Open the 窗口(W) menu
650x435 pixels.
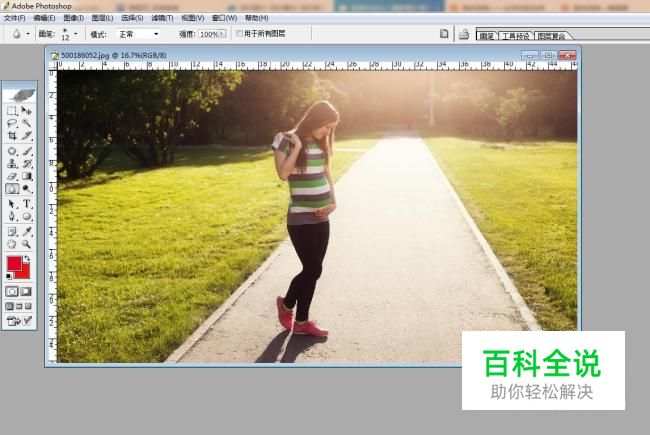tap(224, 18)
